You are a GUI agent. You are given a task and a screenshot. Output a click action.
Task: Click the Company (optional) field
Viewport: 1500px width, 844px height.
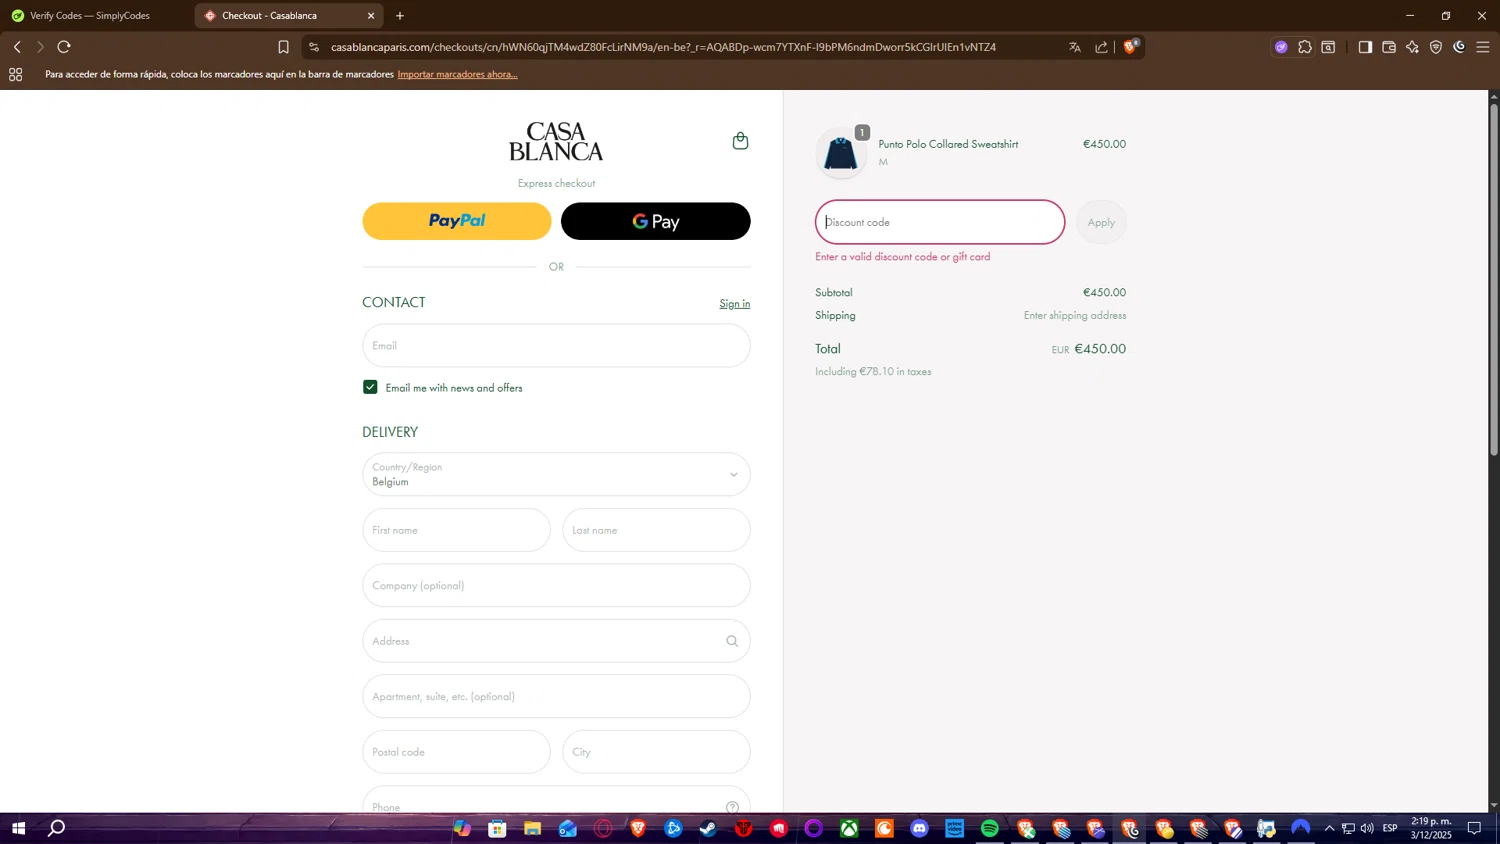pyautogui.click(x=556, y=585)
